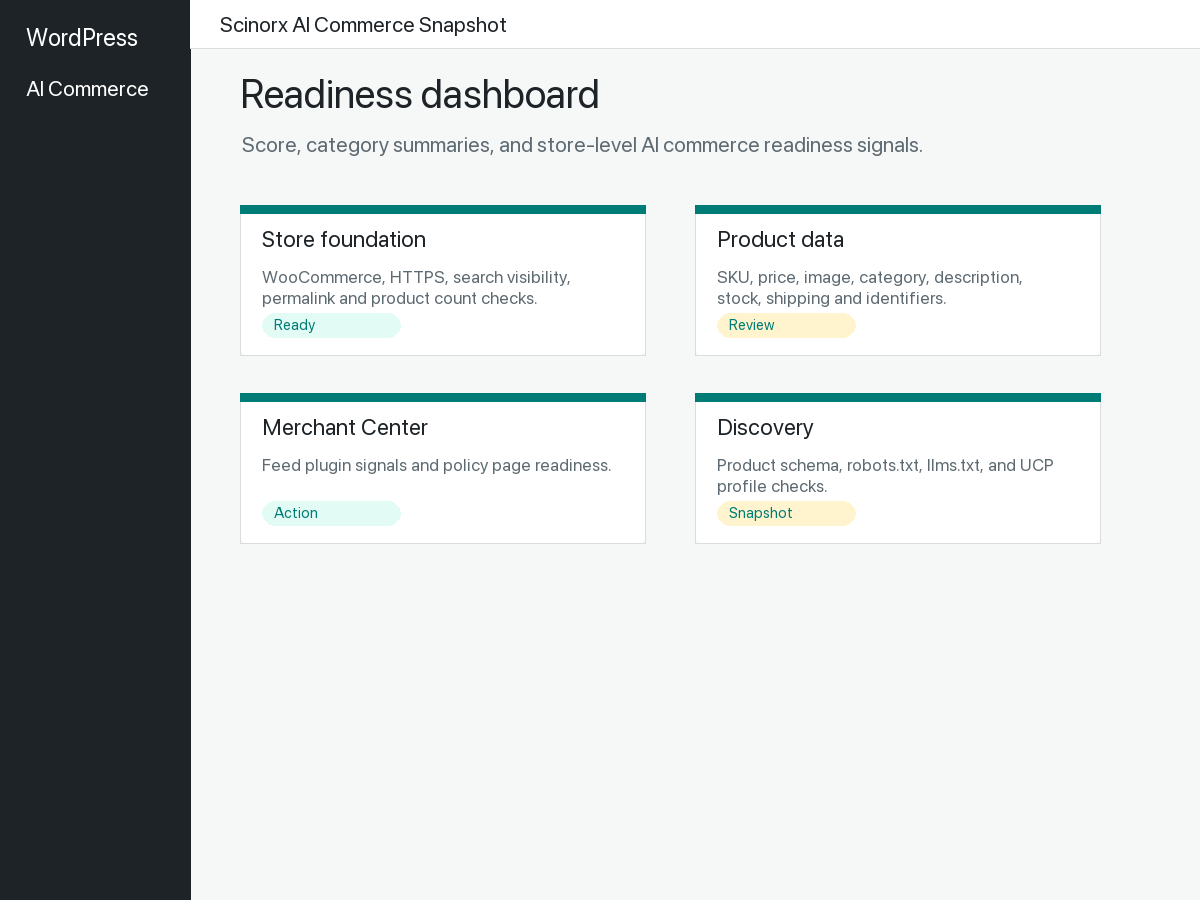This screenshot has width=1200, height=900.
Task: Click the Review status badge
Action: tap(786, 325)
